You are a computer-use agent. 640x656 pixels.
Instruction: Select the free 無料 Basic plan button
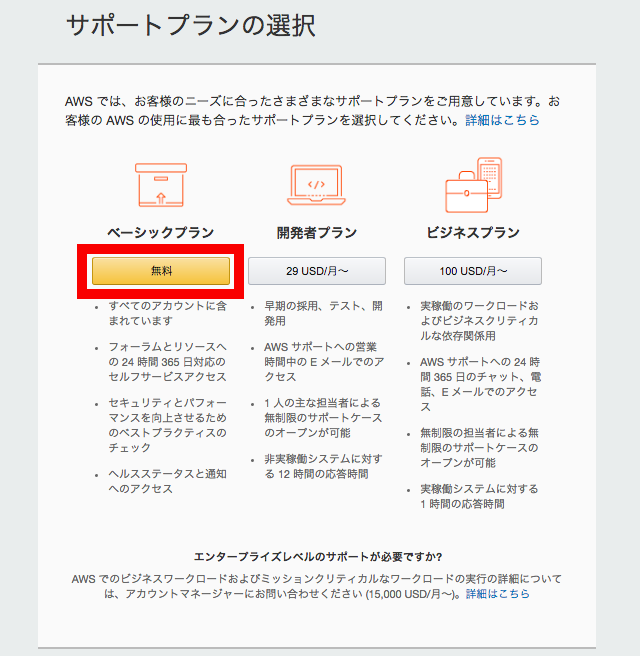(x=161, y=271)
